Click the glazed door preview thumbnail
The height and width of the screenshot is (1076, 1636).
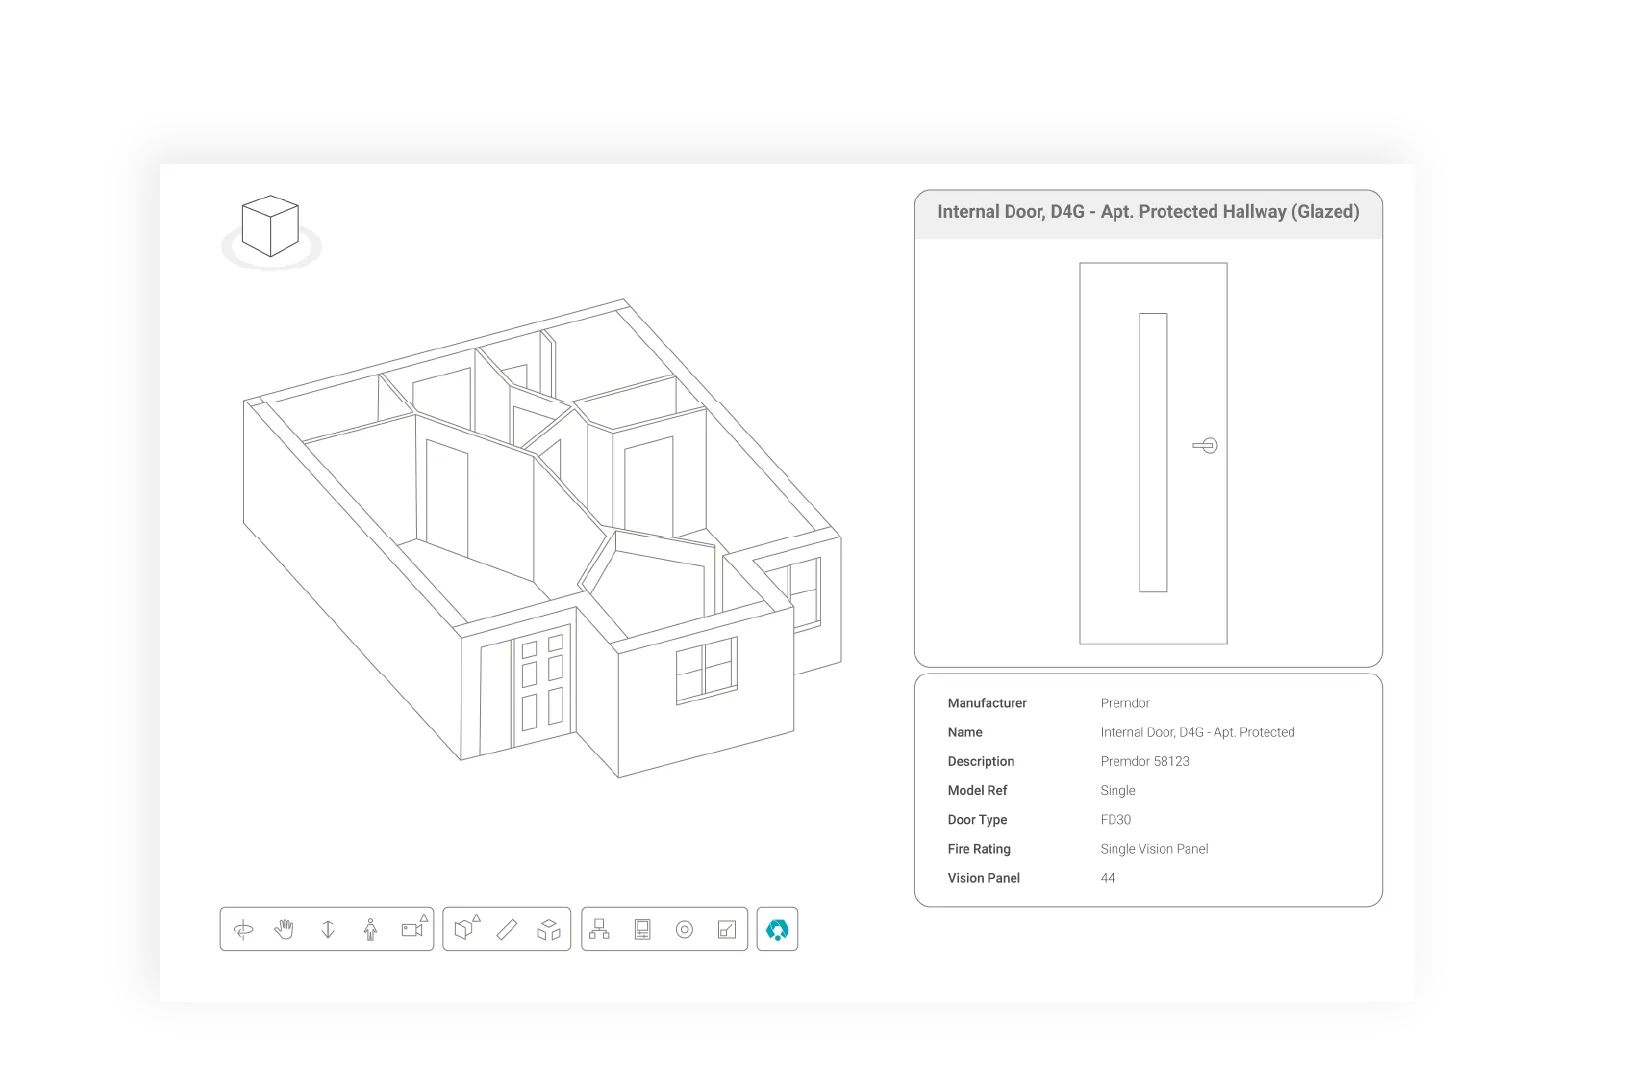1153,453
